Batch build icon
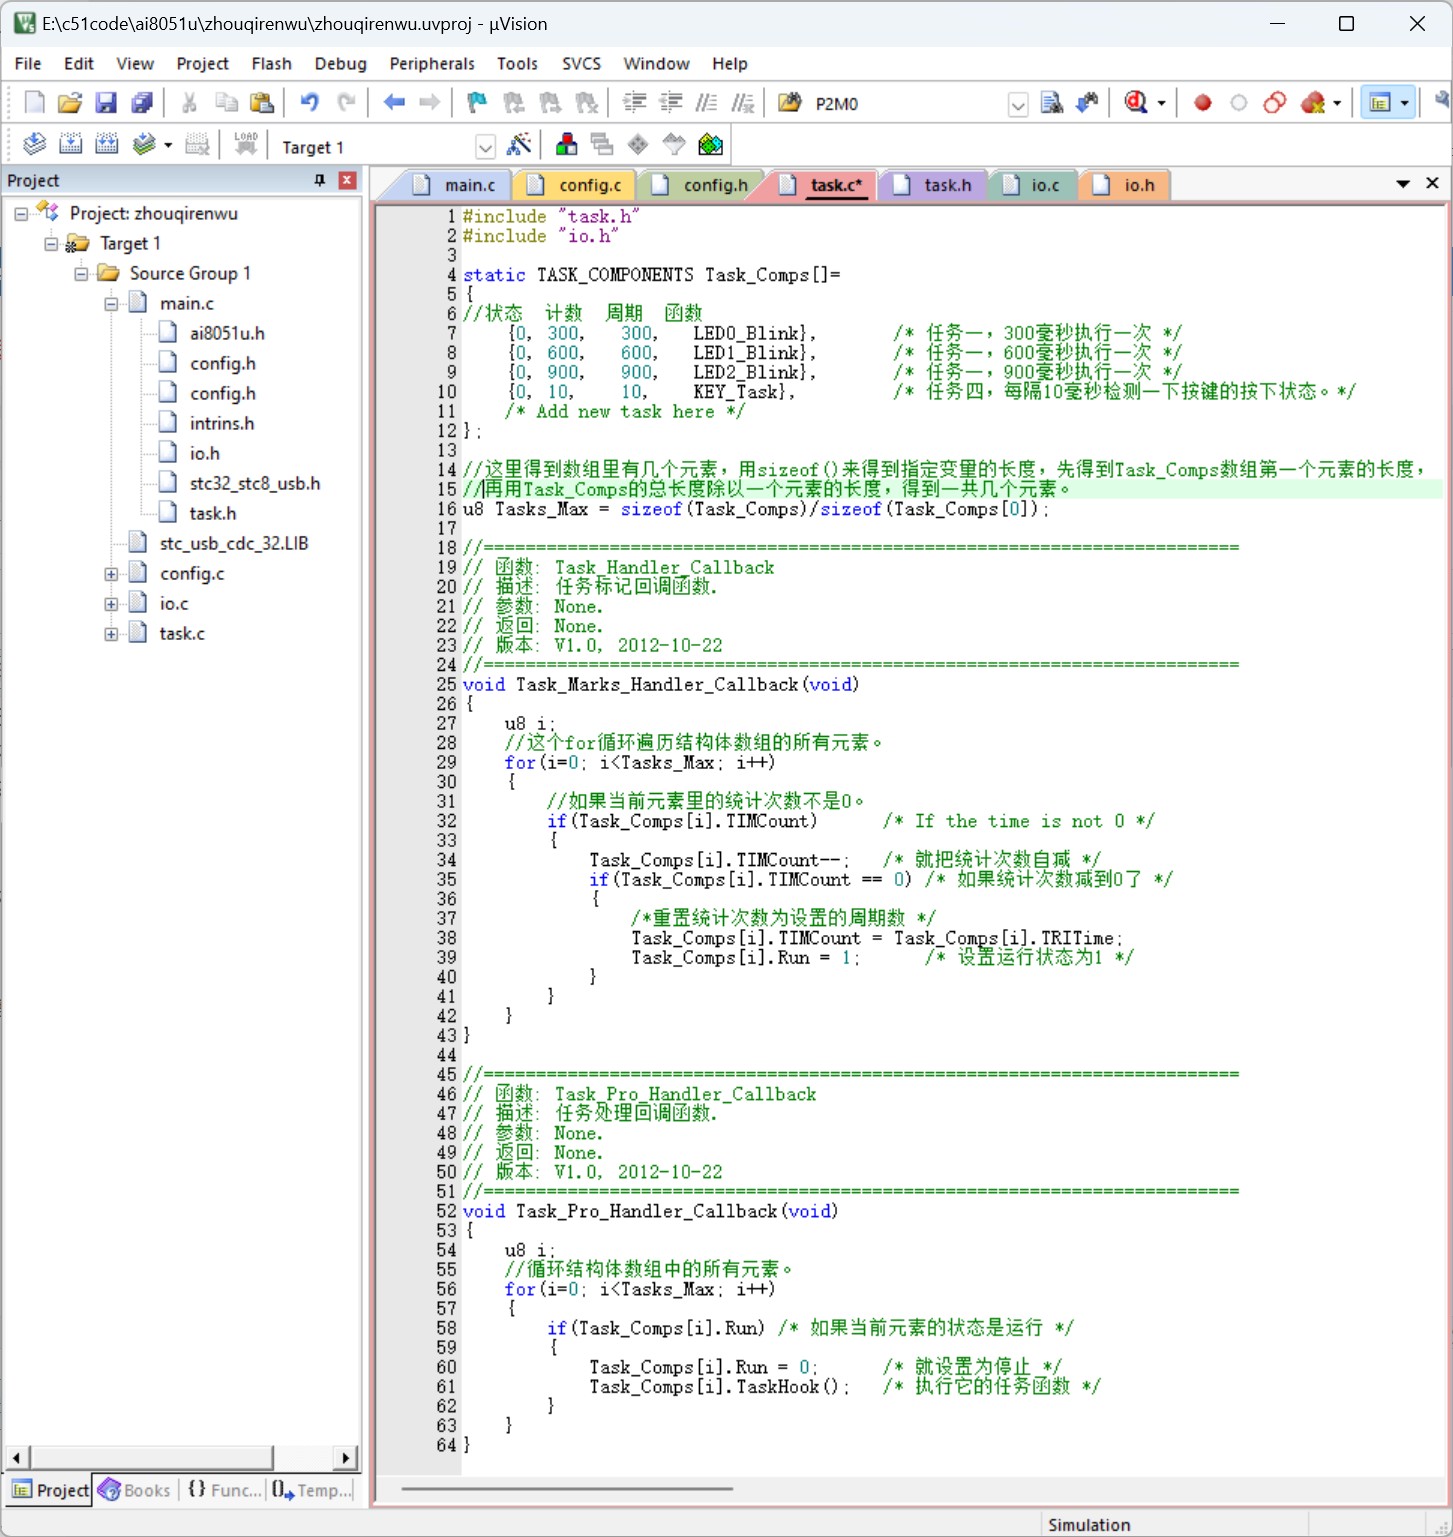The width and height of the screenshot is (1453, 1537). click(x=144, y=145)
